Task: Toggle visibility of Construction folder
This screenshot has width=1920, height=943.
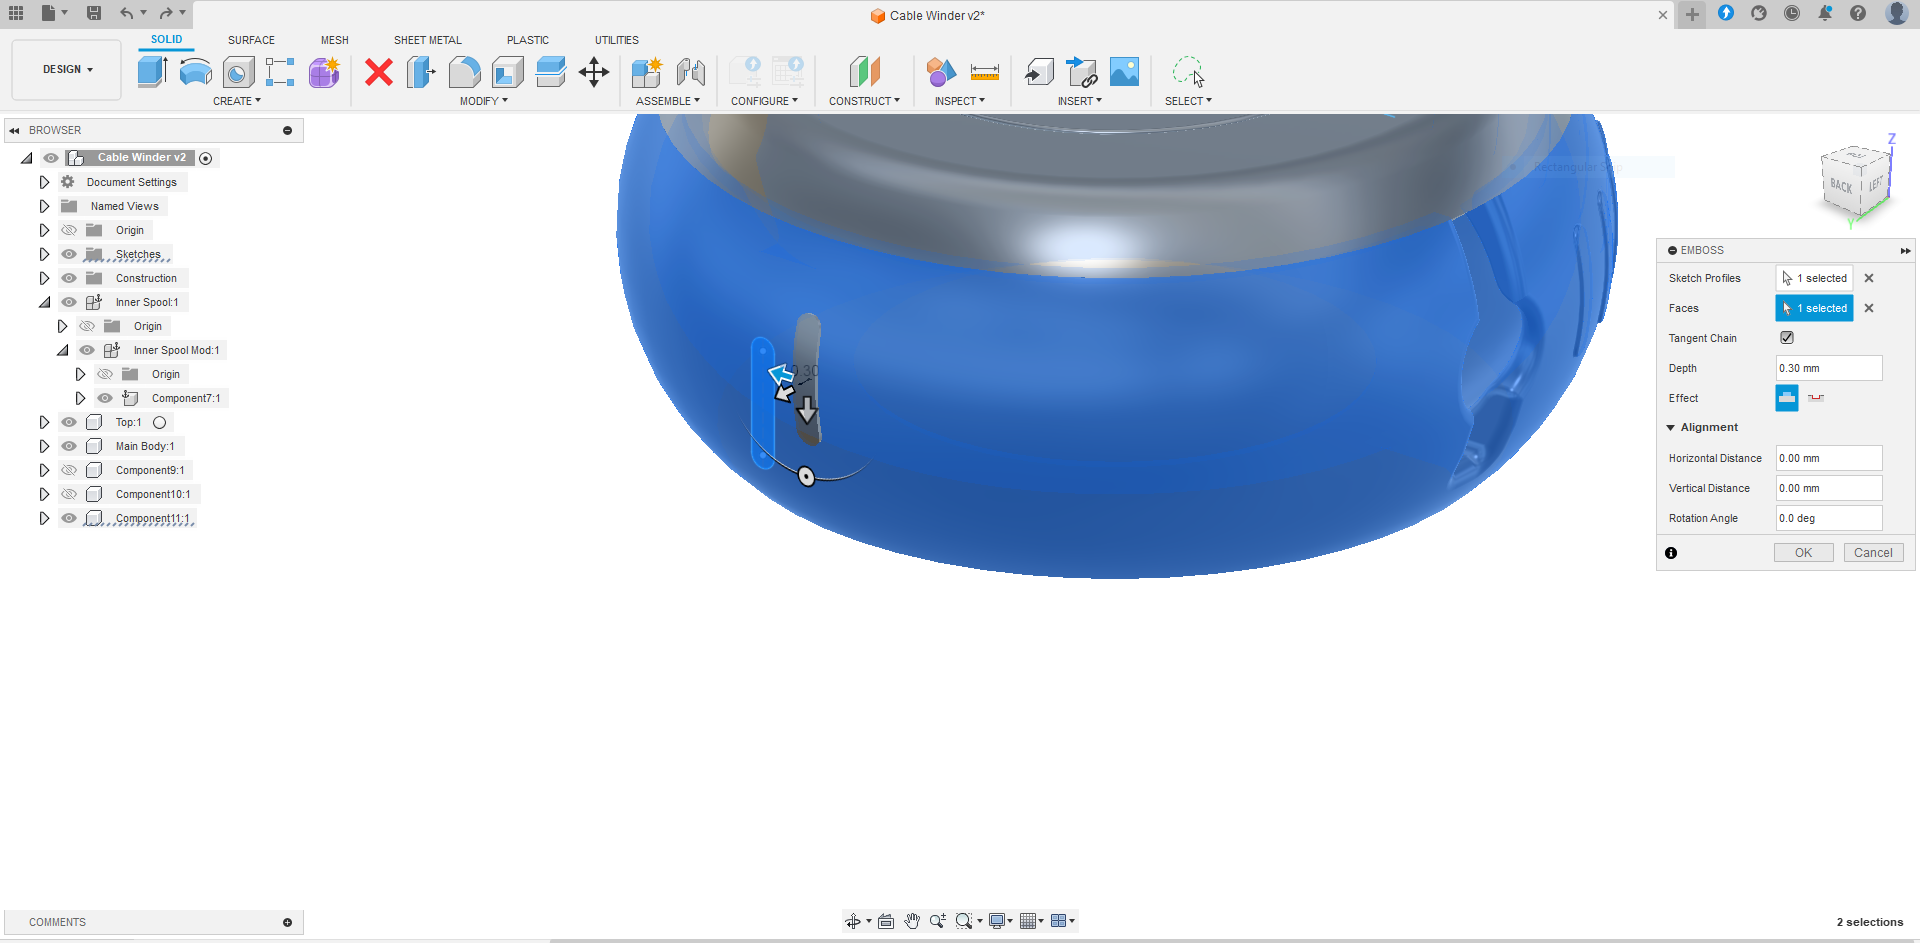Action: tap(69, 278)
